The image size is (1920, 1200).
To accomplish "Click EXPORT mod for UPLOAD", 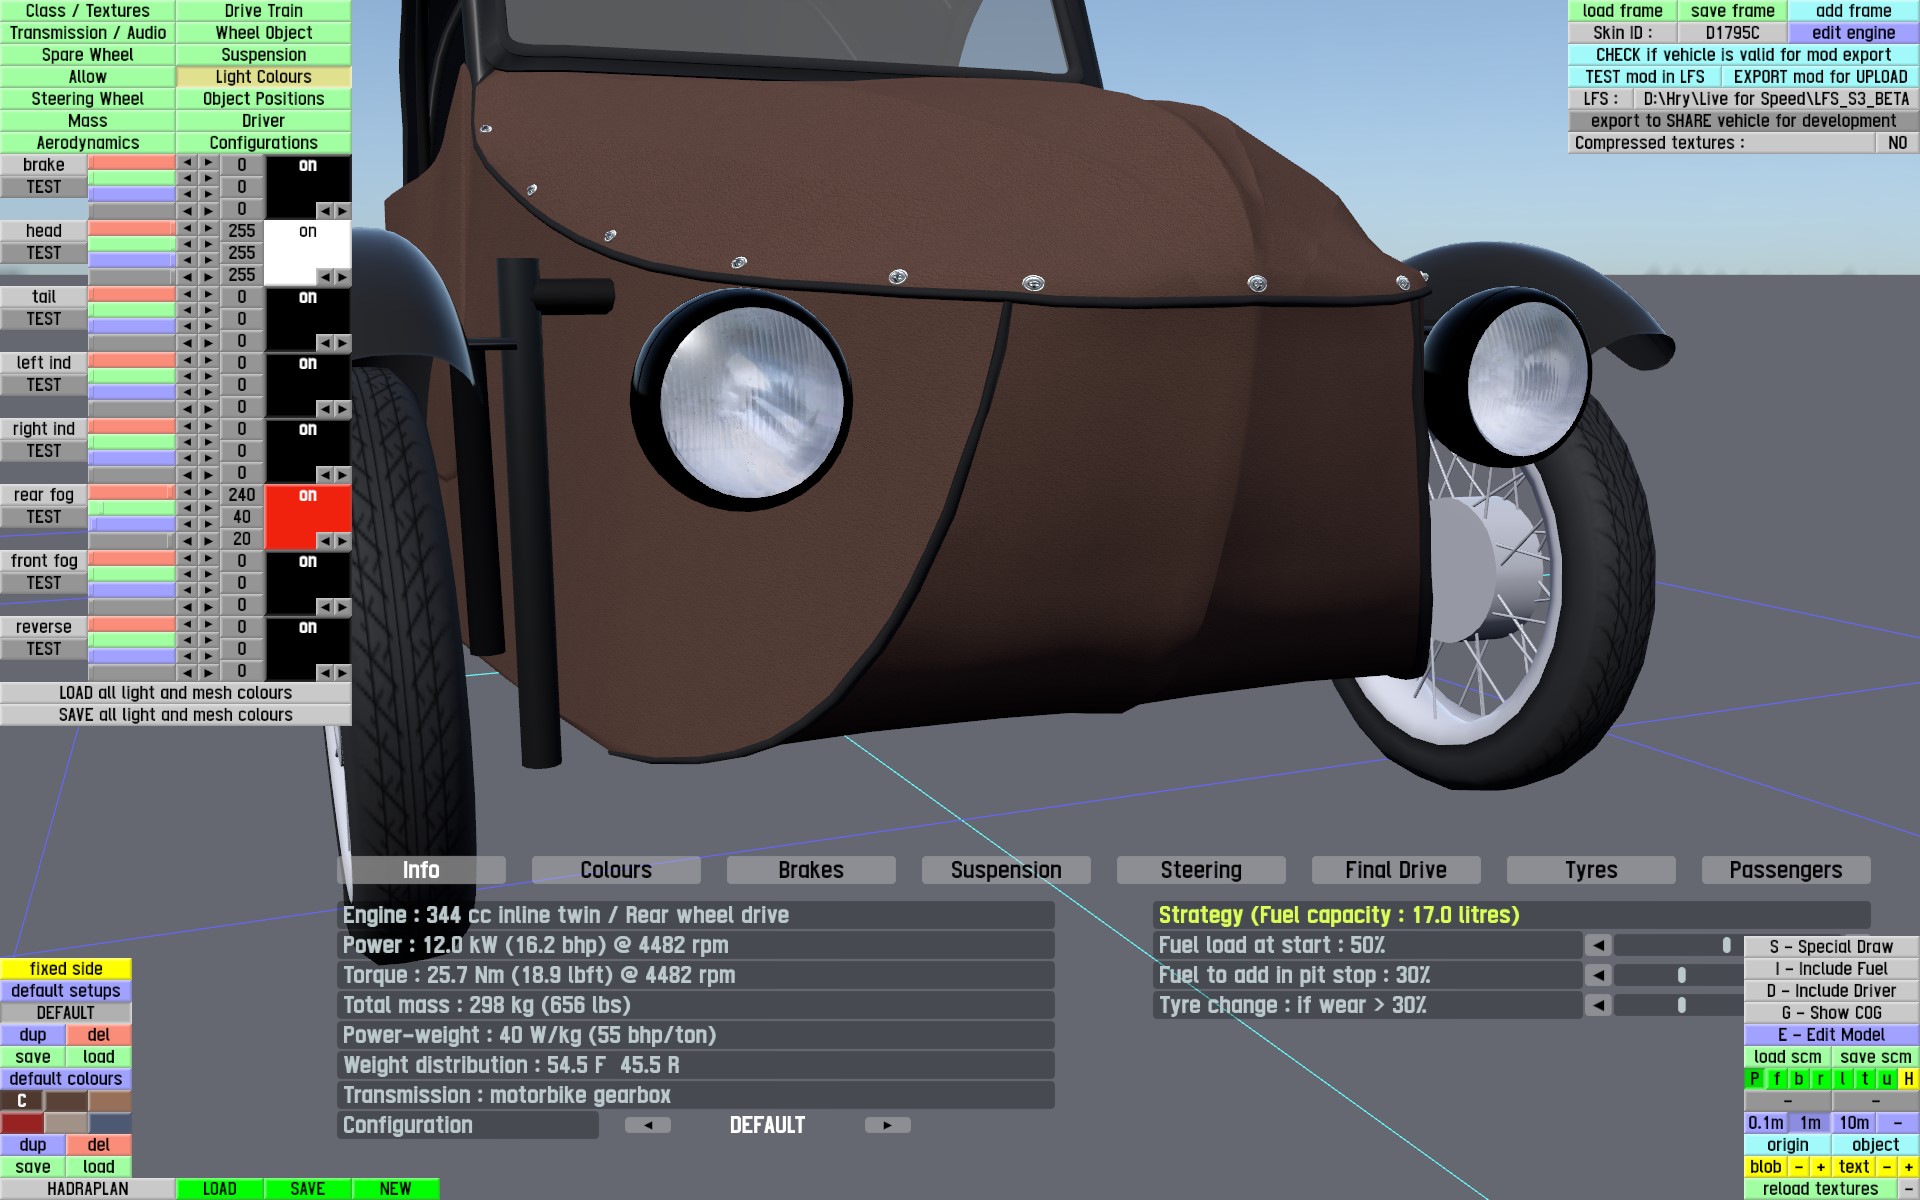I will (1820, 77).
